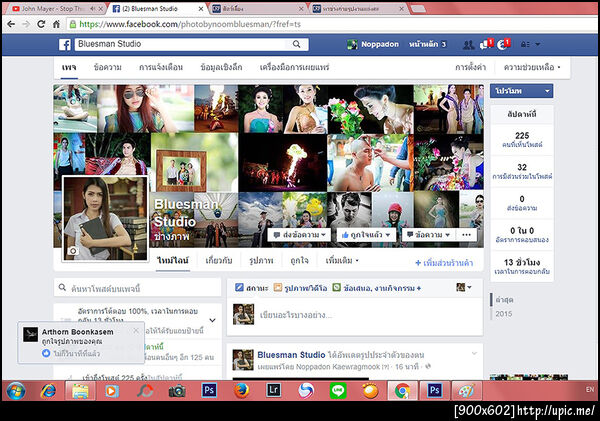
Task: Select สถานะ status composer option
Action: coord(251,288)
